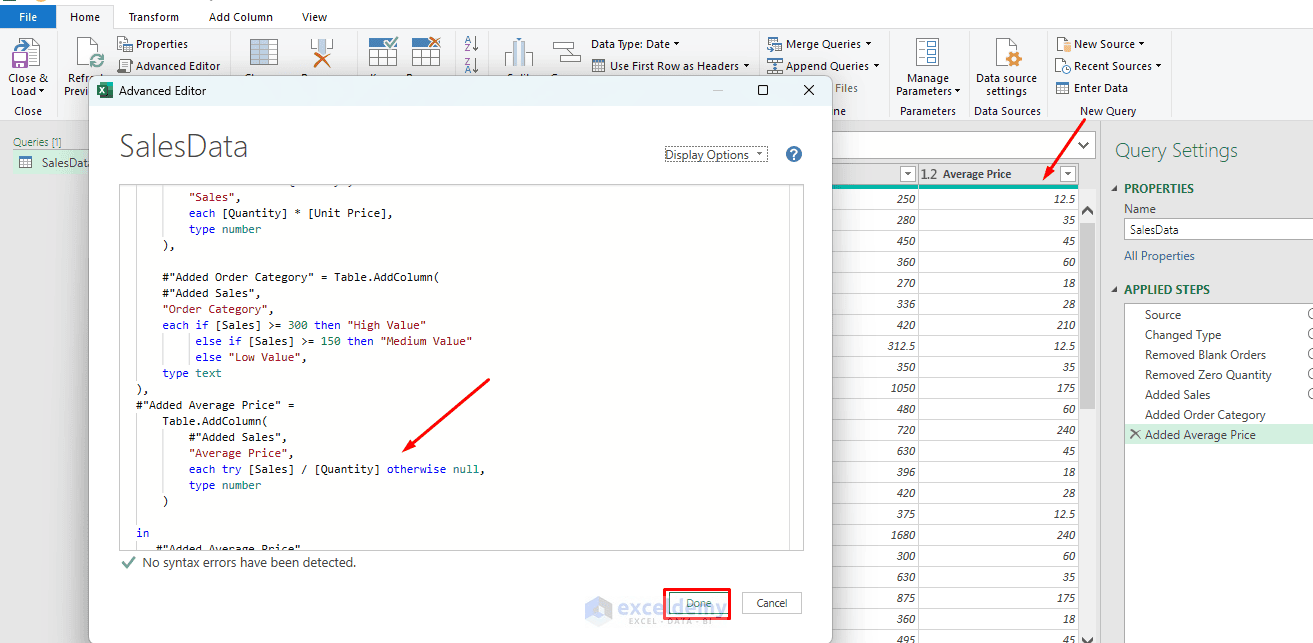Click the 'No syntax errors have been detected.' message
The image size is (1313, 643).
[249, 562]
